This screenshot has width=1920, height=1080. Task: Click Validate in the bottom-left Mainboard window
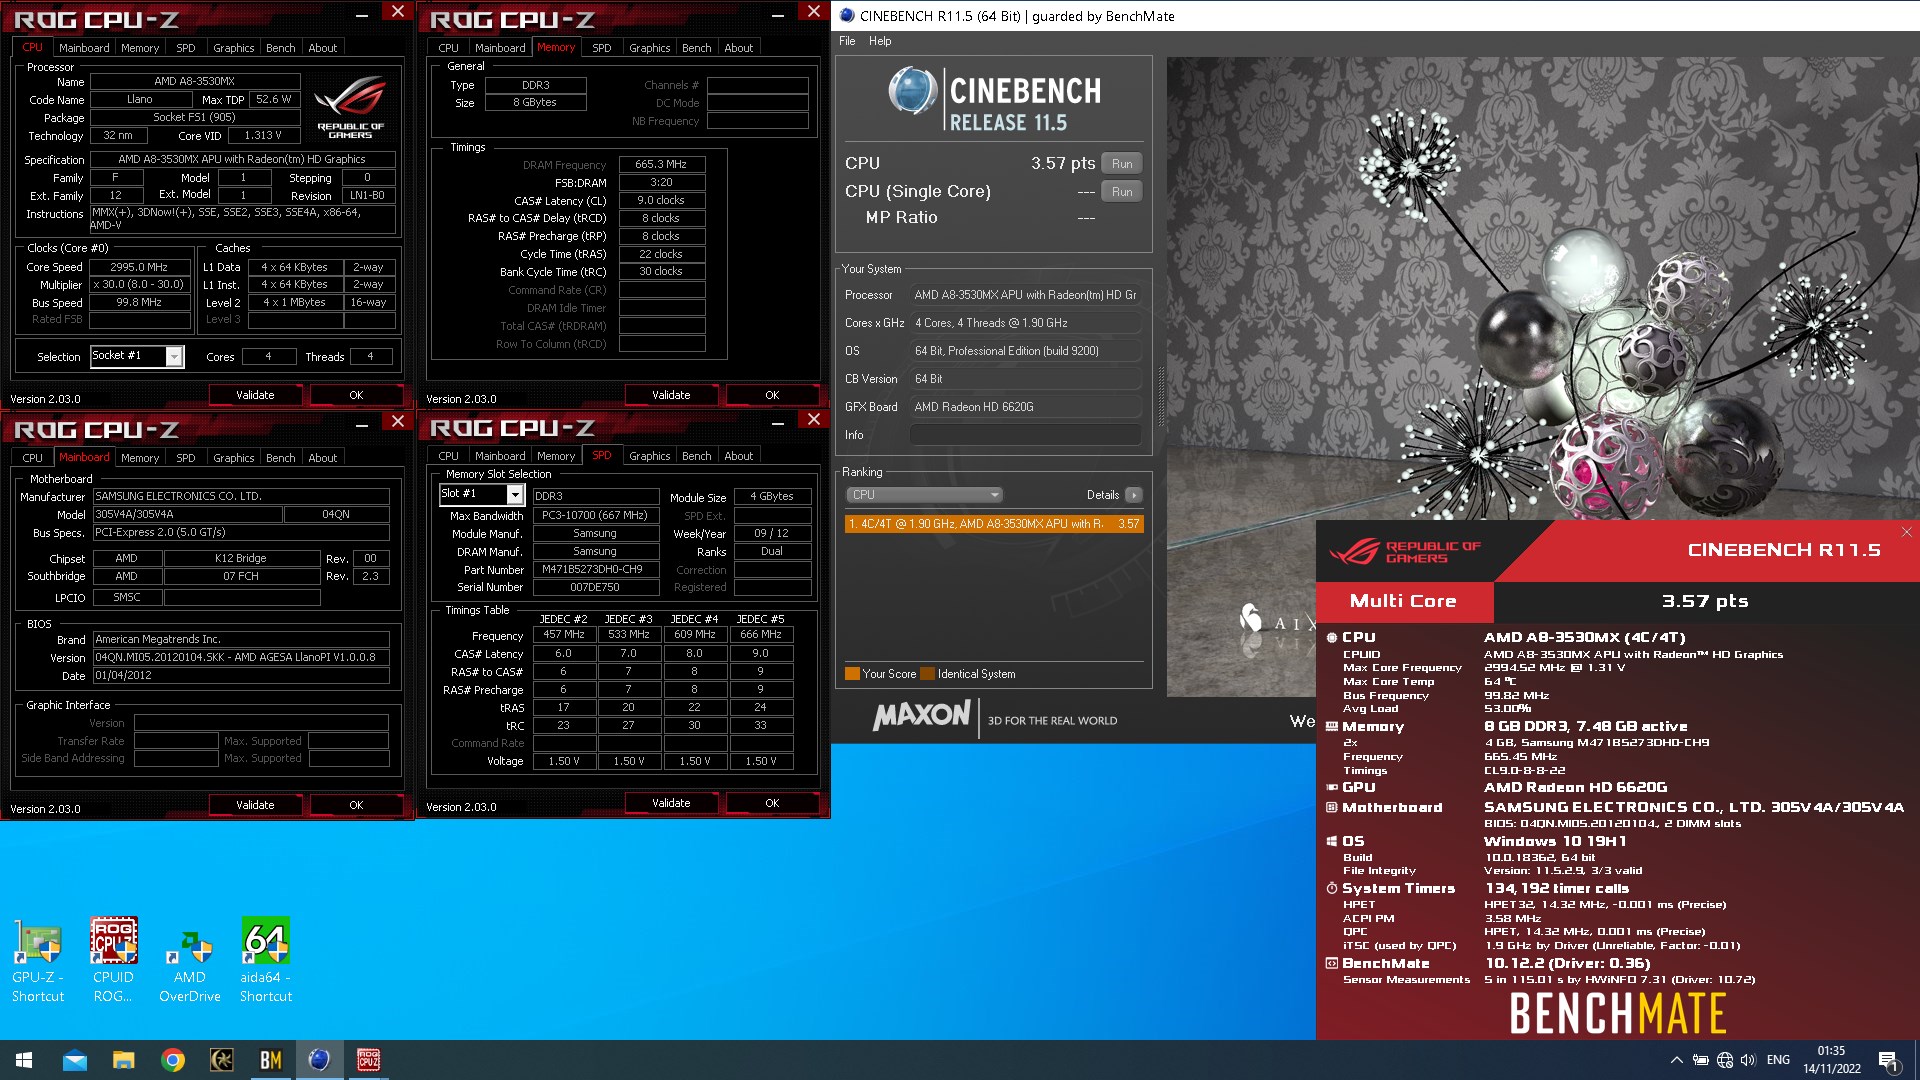tap(255, 805)
